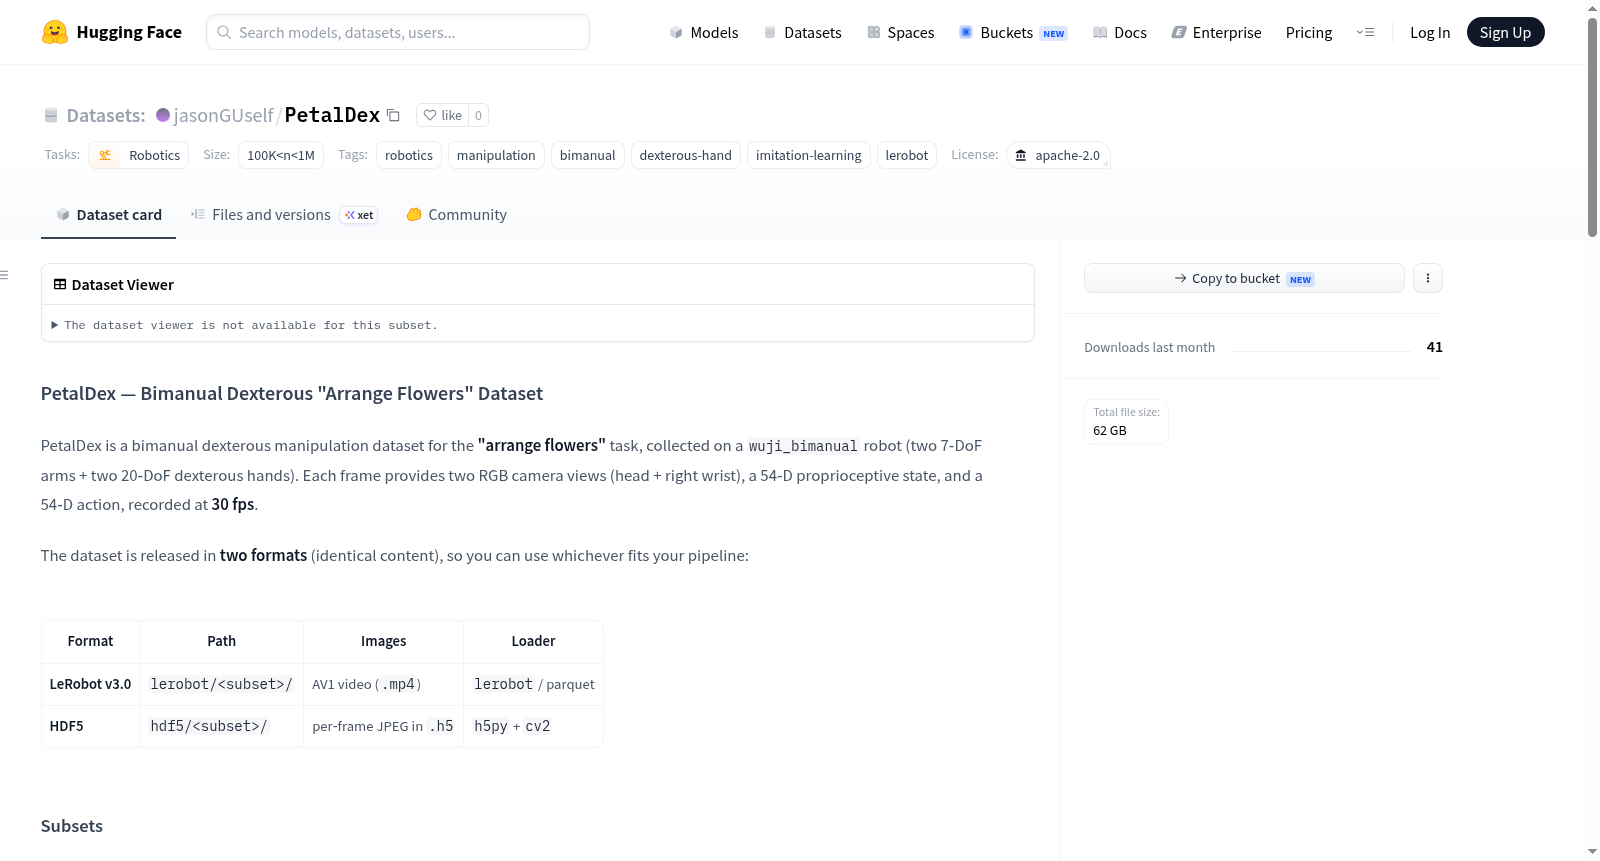Click the Log In link
The width and height of the screenshot is (1600, 861).
tap(1430, 32)
